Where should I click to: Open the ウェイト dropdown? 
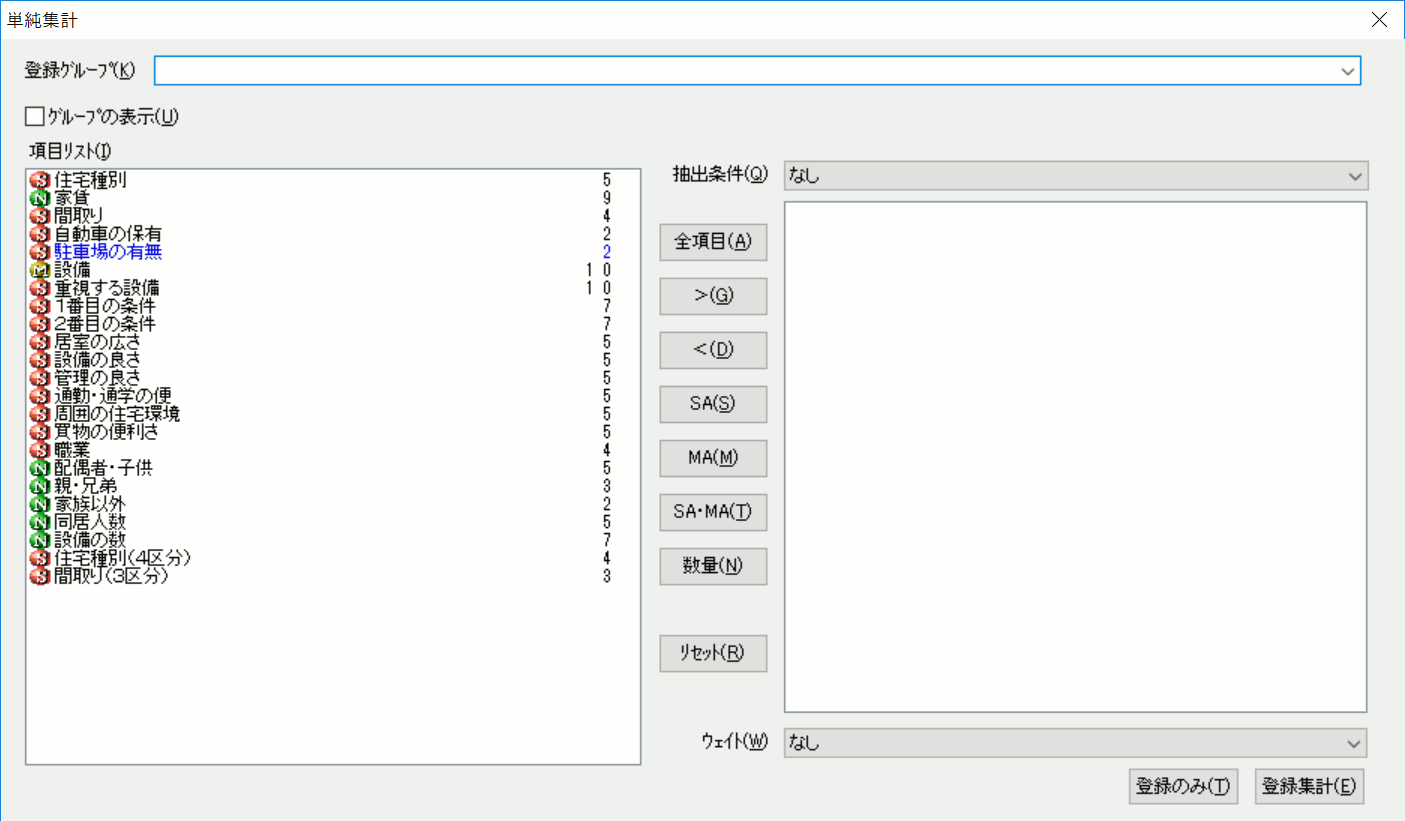click(1355, 743)
